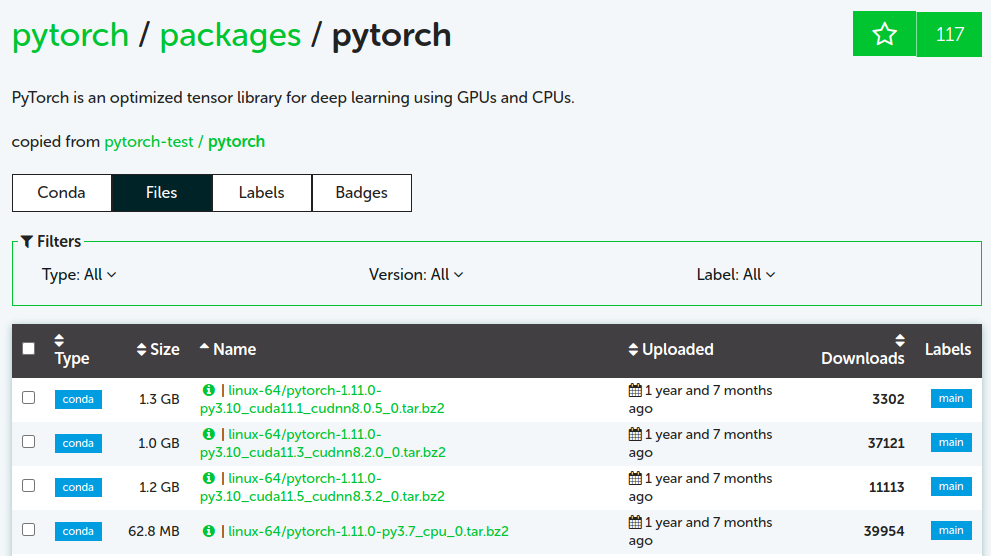The height and width of the screenshot is (556, 991).
Task: Click the 37121 downloads value
Action: tap(886, 443)
